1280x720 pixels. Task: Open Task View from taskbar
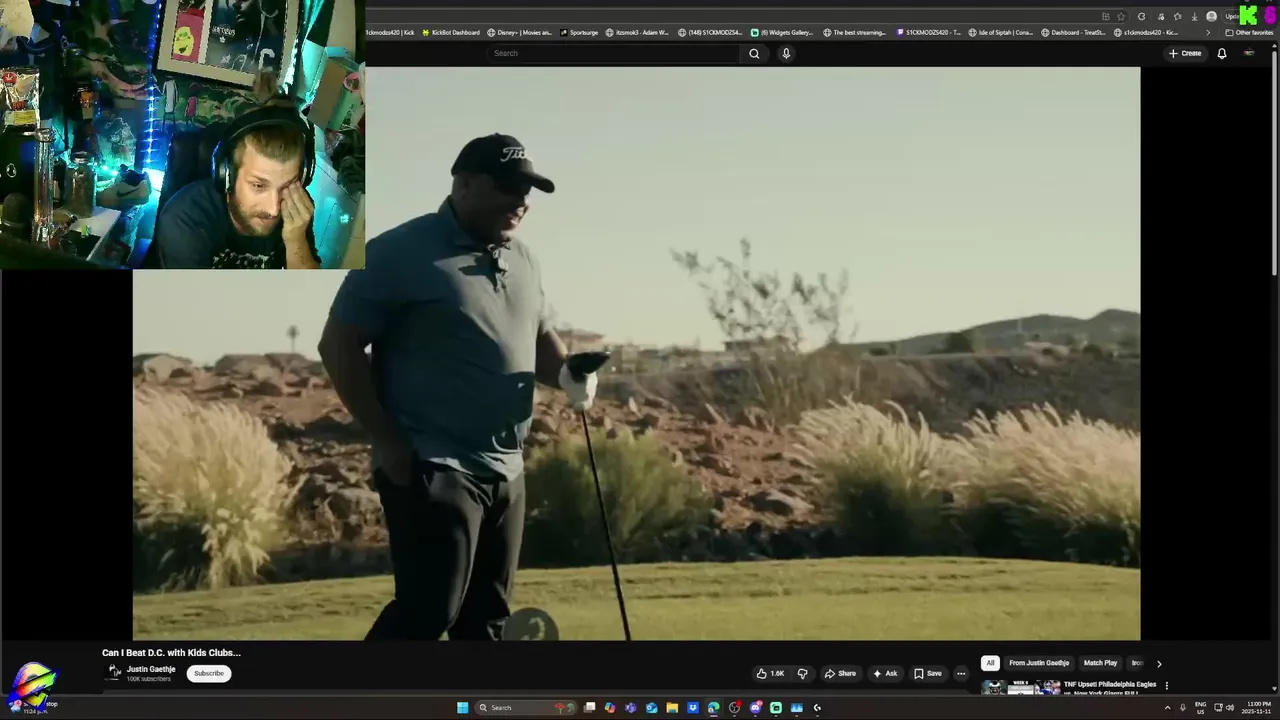point(589,708)
